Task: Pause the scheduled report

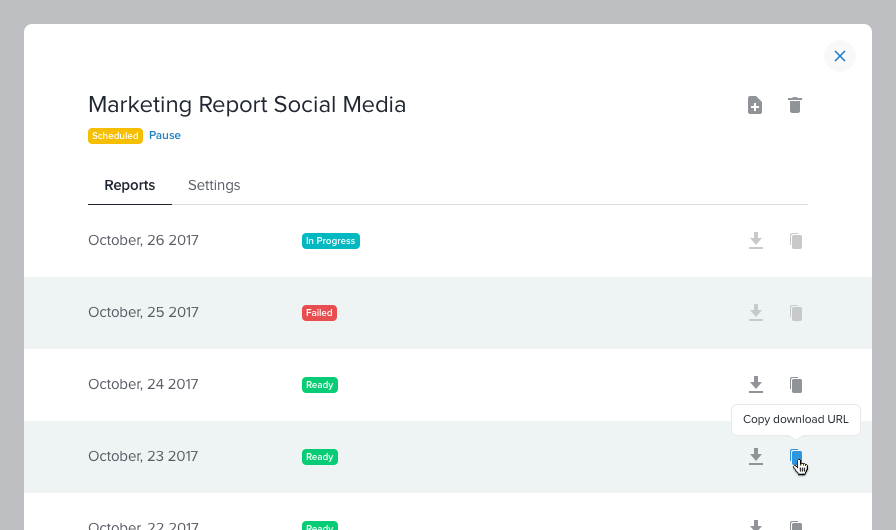Action: click(165, 135)
